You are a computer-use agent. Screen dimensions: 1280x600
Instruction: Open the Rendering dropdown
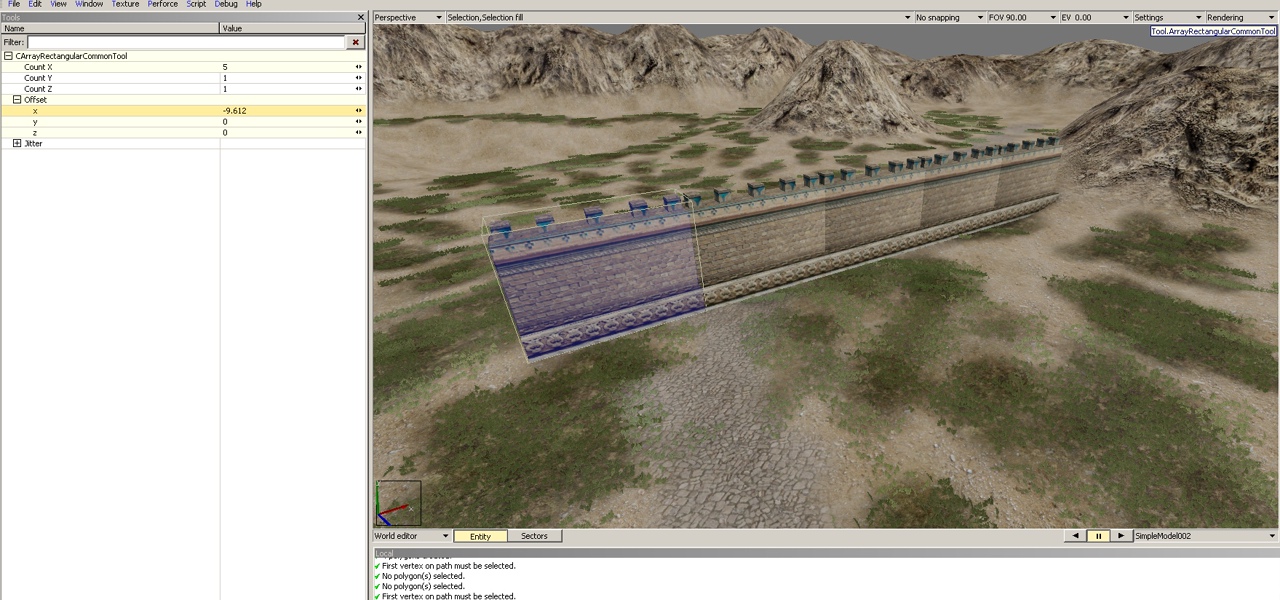coord(1241,17)
